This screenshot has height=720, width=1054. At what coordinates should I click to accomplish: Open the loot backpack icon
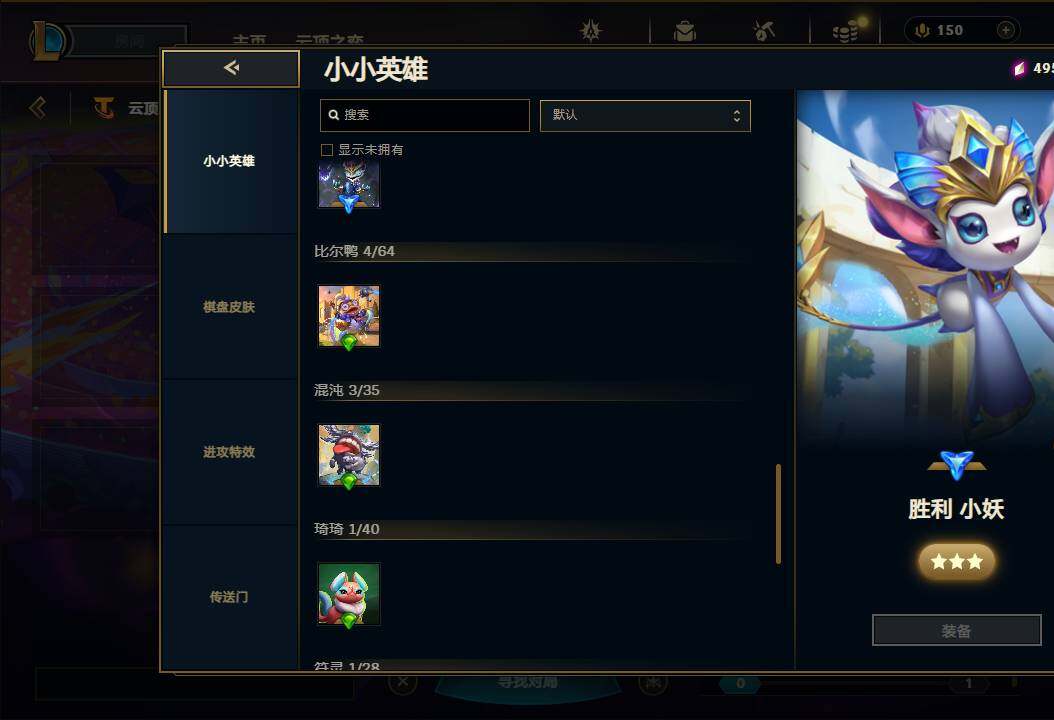[x=684, y=31]
